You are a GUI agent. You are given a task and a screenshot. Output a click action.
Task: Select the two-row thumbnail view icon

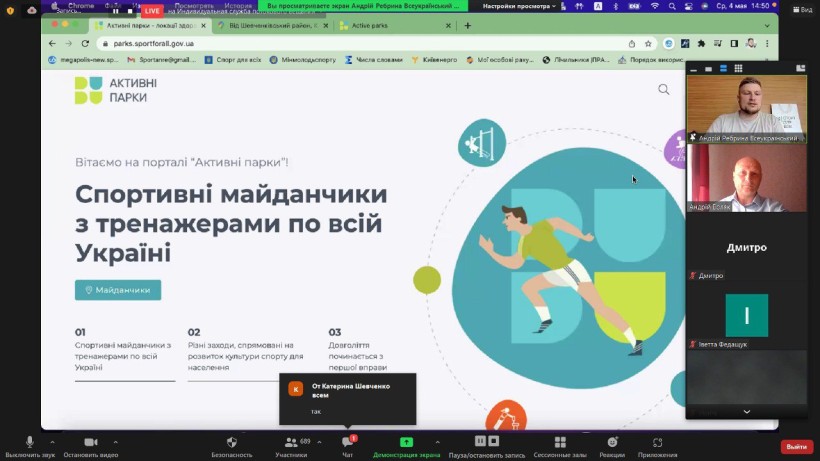click(x=723, y=68)
